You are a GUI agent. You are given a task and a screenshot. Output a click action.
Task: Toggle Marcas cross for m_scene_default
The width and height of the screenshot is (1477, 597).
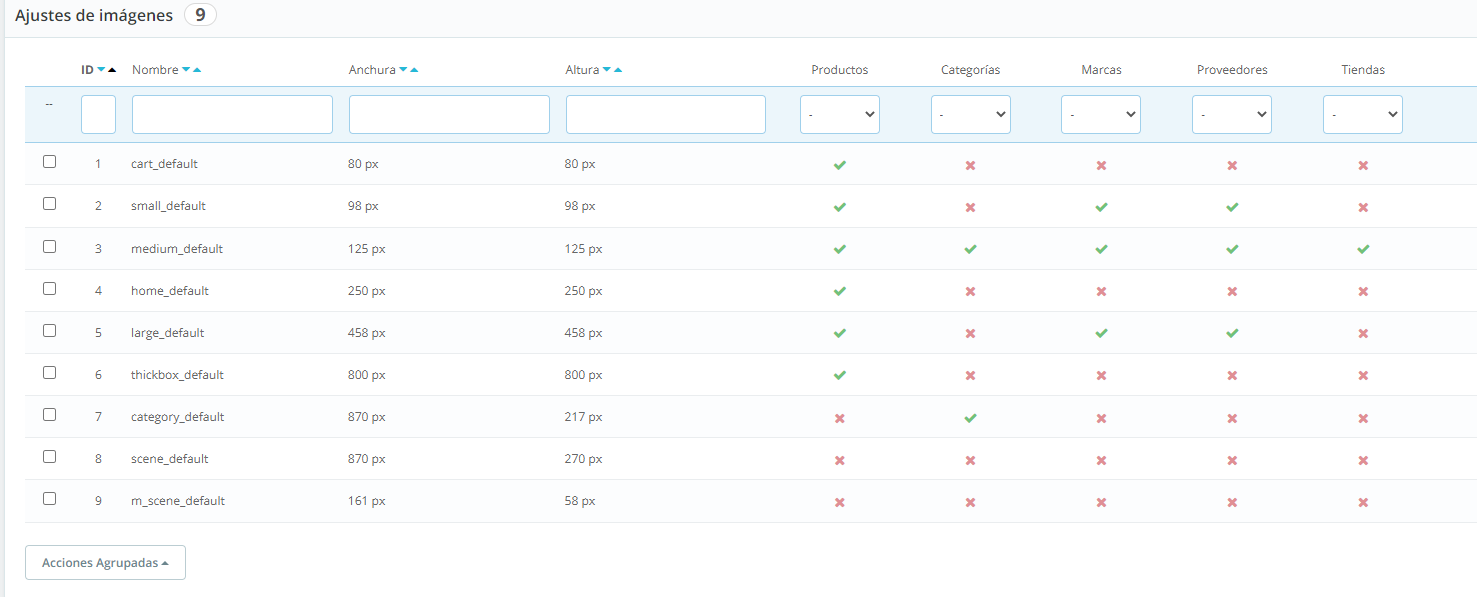click(x=1101, y=502)
